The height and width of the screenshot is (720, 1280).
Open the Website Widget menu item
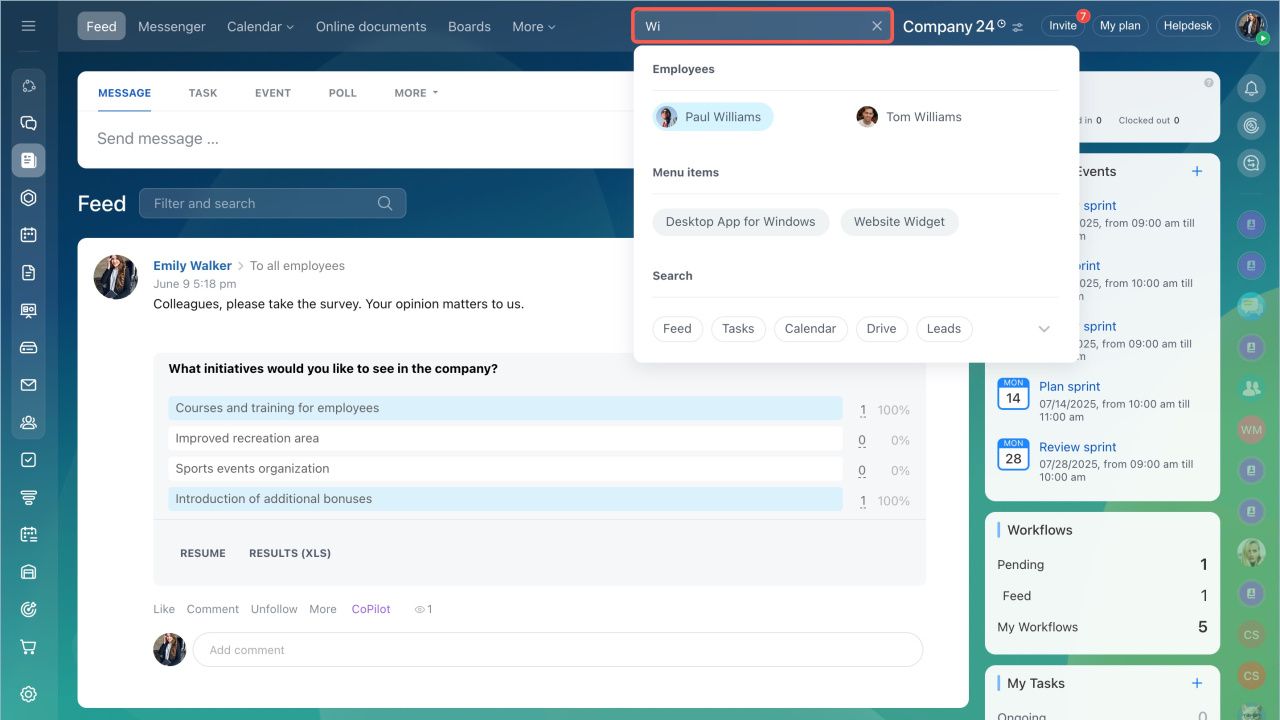(x=899, y=222)
